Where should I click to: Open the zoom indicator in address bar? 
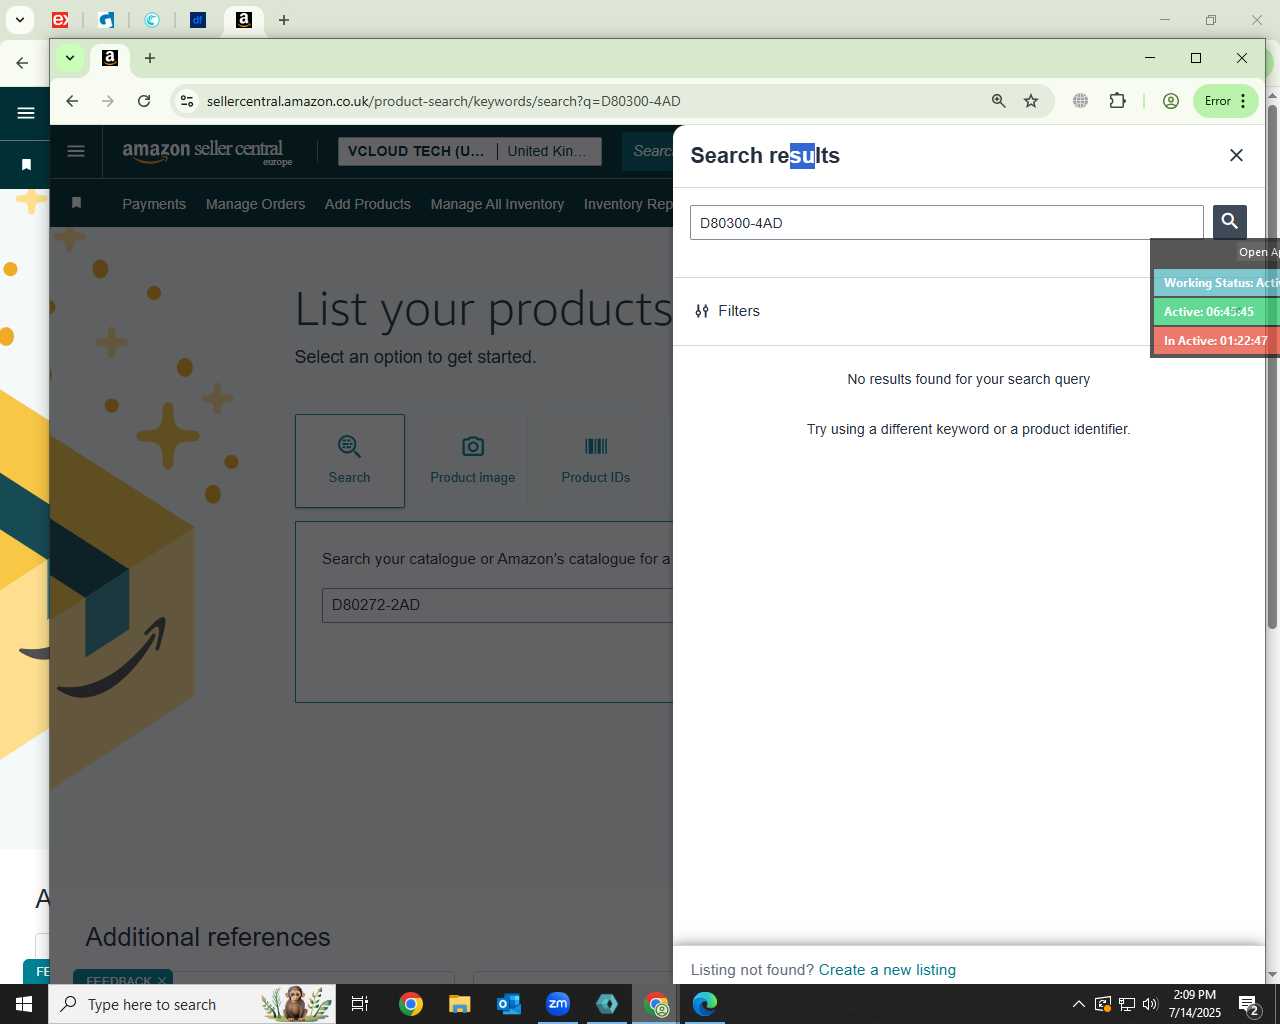(x=998, y=101)
